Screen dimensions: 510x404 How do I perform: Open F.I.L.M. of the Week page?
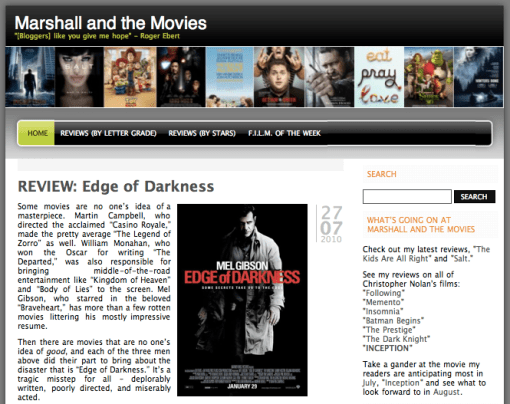pos(284,133)
